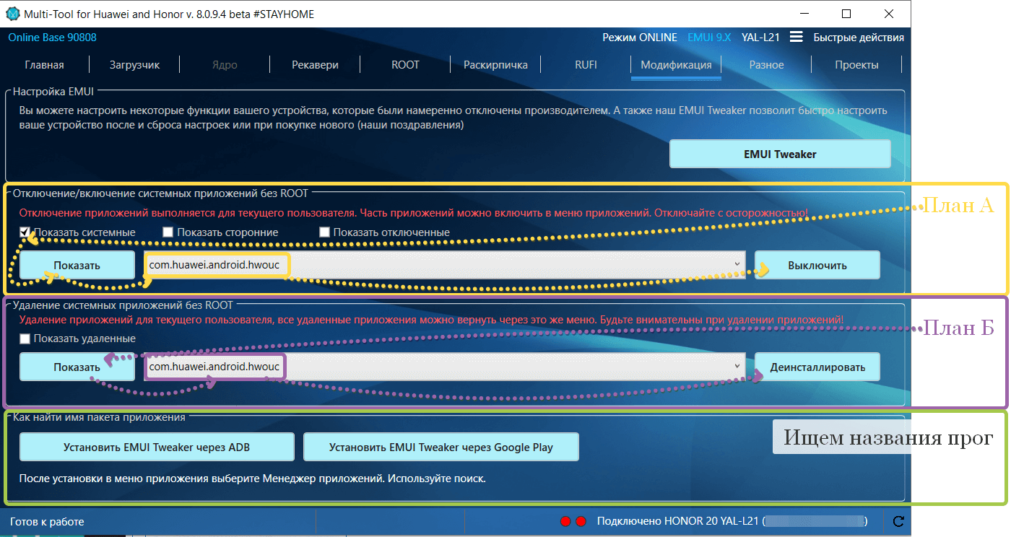
Task: Enable the Показать системные checkbox
Action: [25, 233]
